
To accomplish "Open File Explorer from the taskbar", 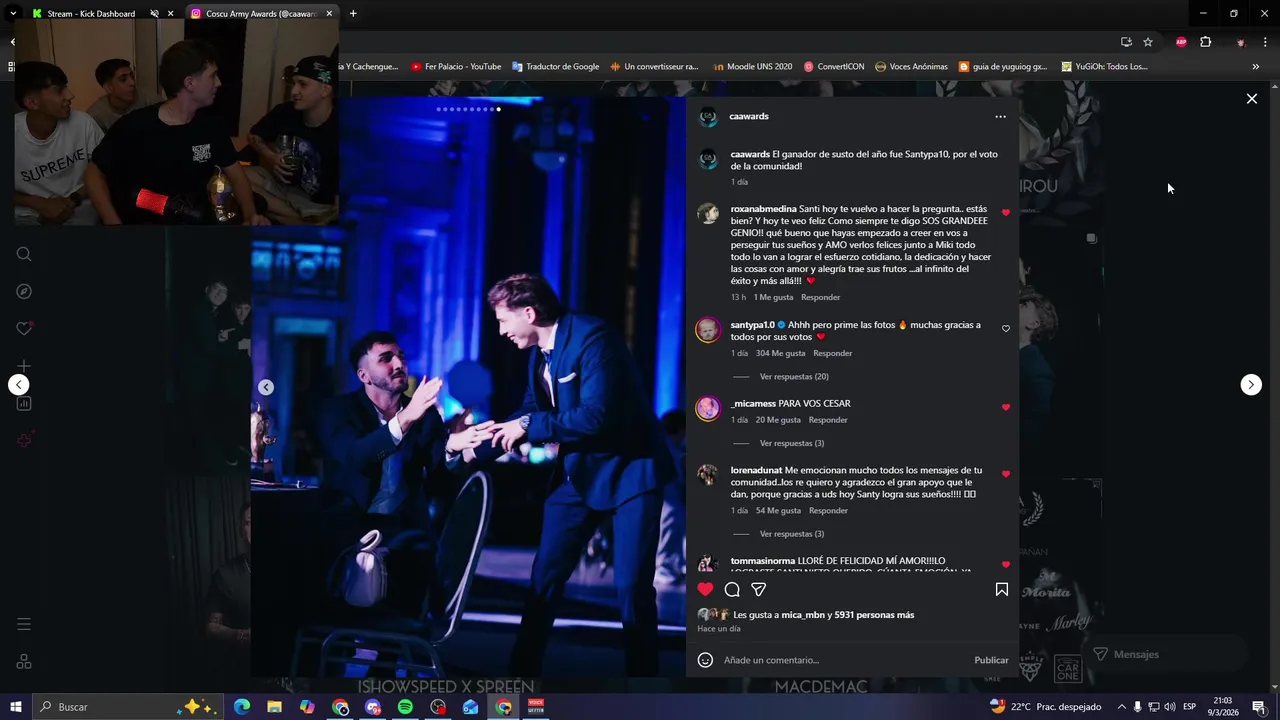I will (274, 707).
